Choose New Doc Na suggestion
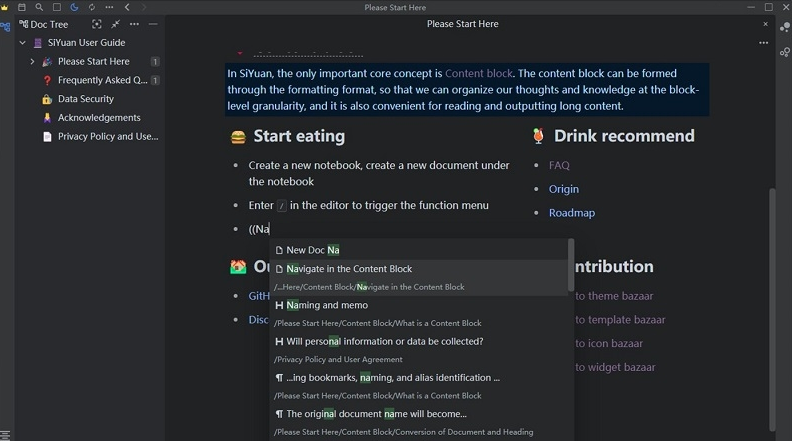Image resolution: width=792 pixels, height=441 pixels. click(x=419, y=250)
